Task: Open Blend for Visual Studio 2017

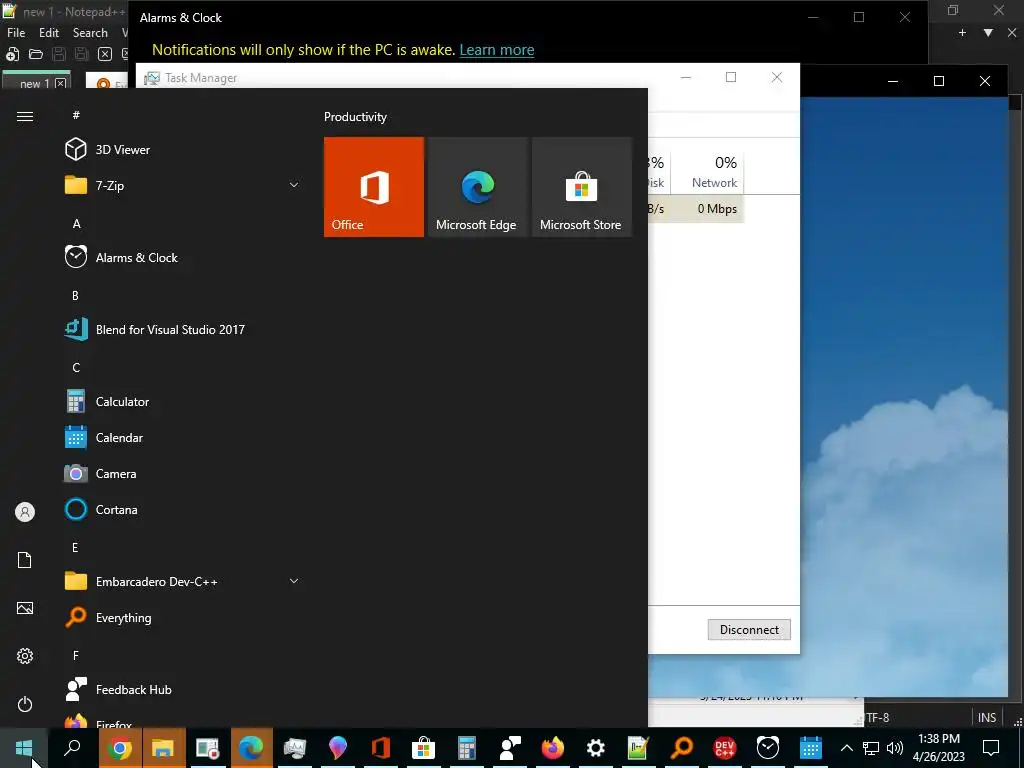Action: 183,330
